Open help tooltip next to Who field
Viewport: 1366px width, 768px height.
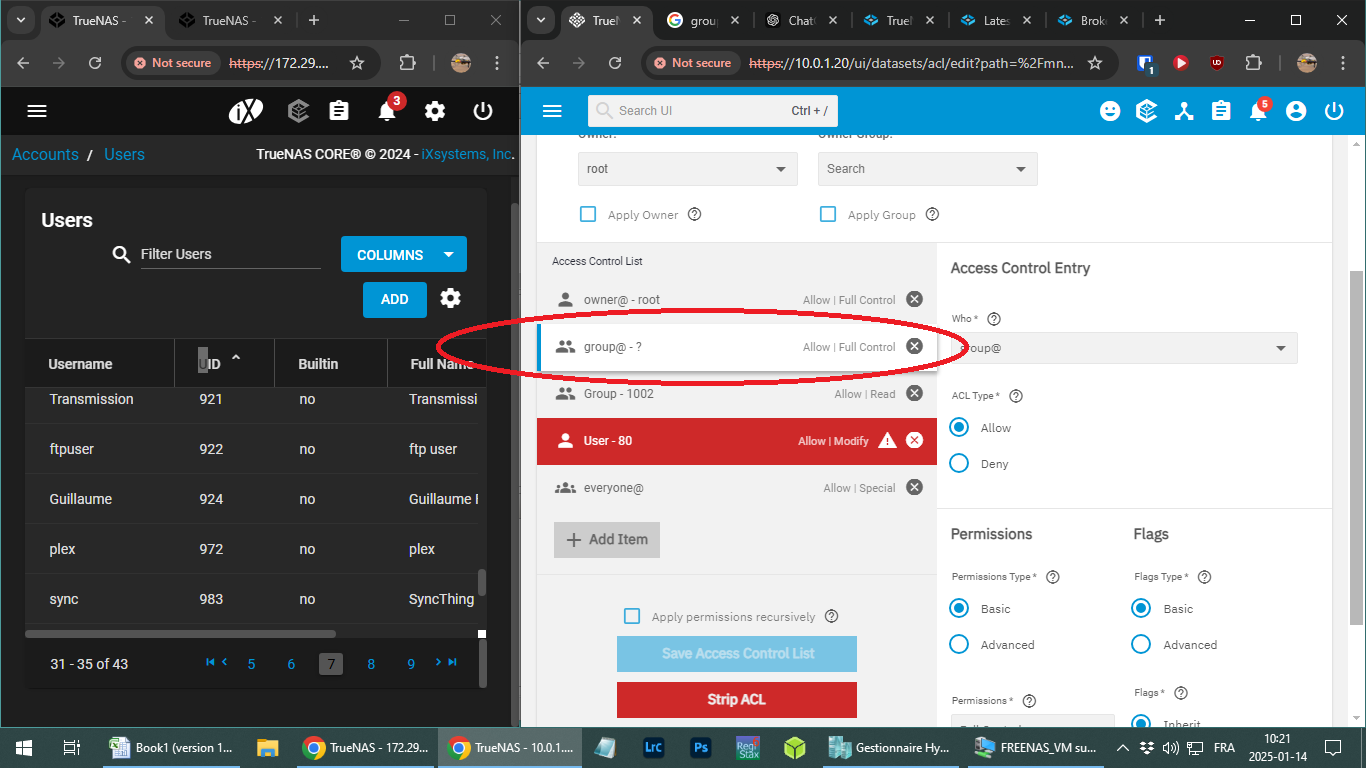click(x=994, y=319)
